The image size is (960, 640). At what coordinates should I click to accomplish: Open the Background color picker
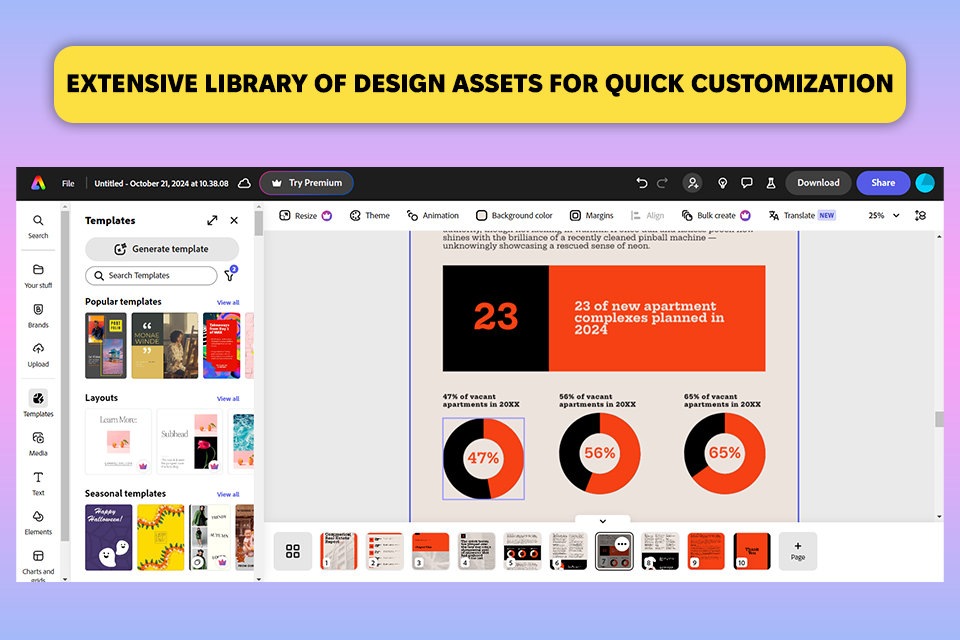click(514, 215)
